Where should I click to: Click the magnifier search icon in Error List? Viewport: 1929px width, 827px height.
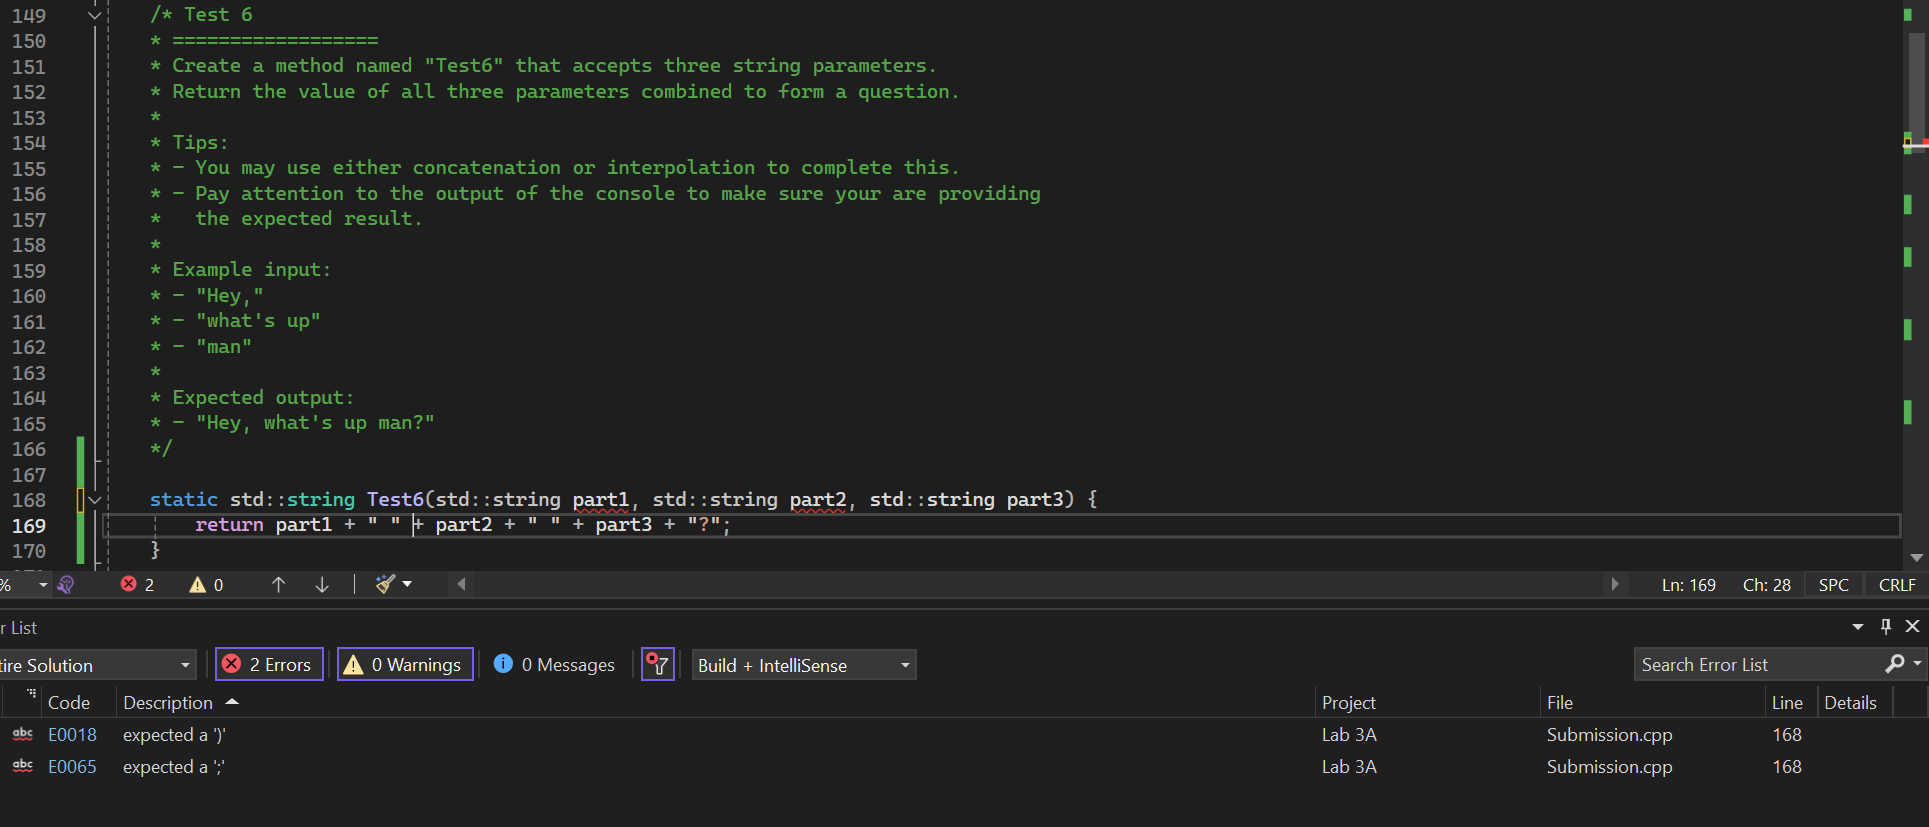(x=1894, y=664)
